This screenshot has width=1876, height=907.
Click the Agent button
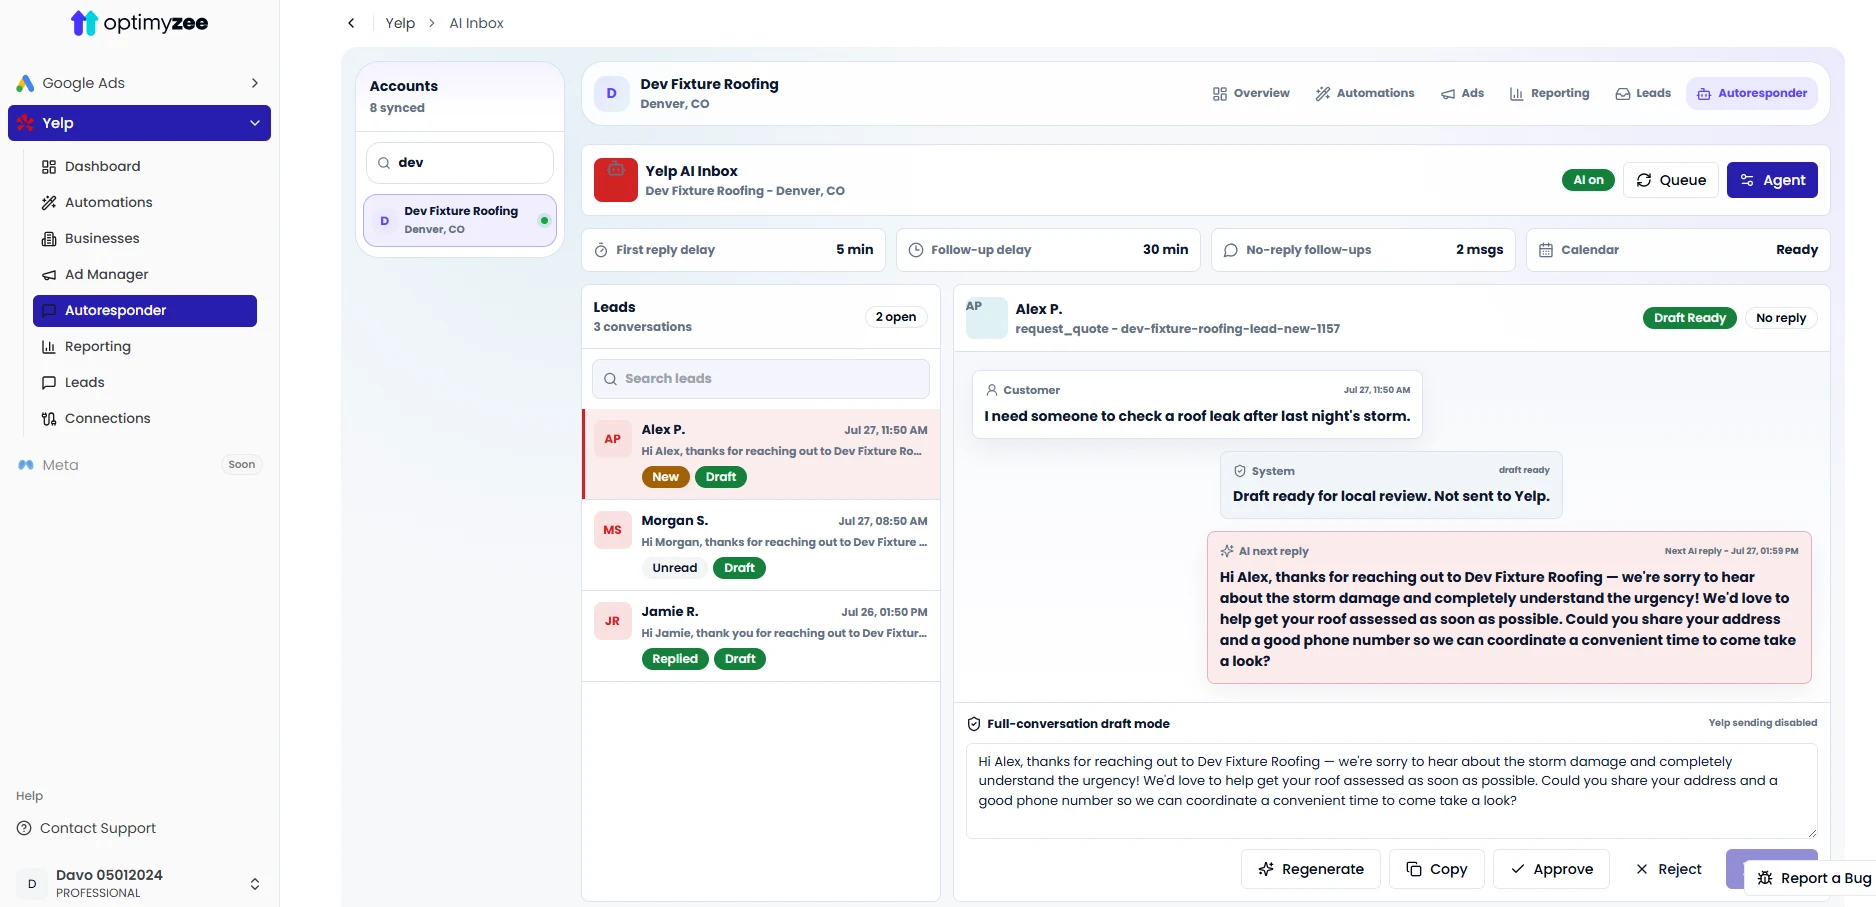coord(1773,180)
